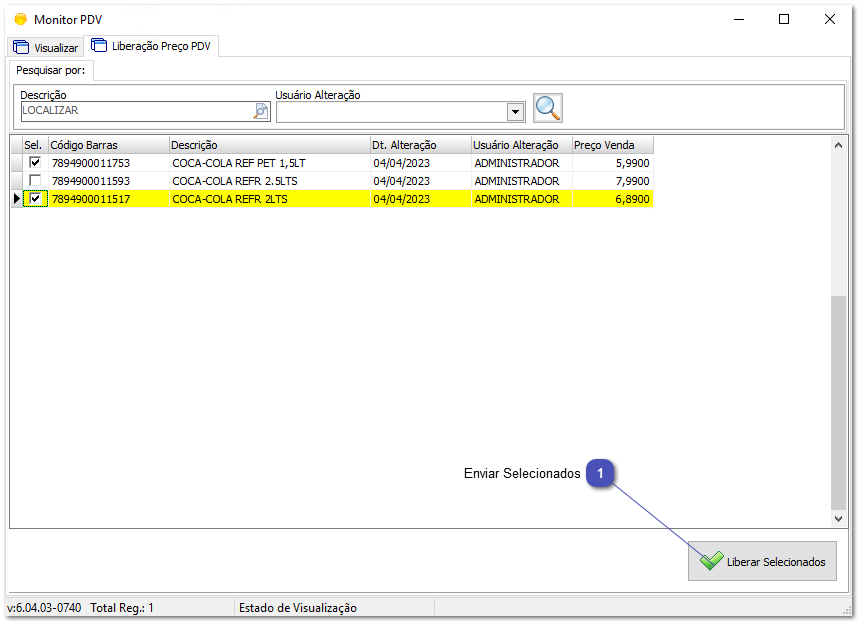Click the magnifying glass search button
The height and width of the screenshot is (625, 861).
click(x=548, y=108)
